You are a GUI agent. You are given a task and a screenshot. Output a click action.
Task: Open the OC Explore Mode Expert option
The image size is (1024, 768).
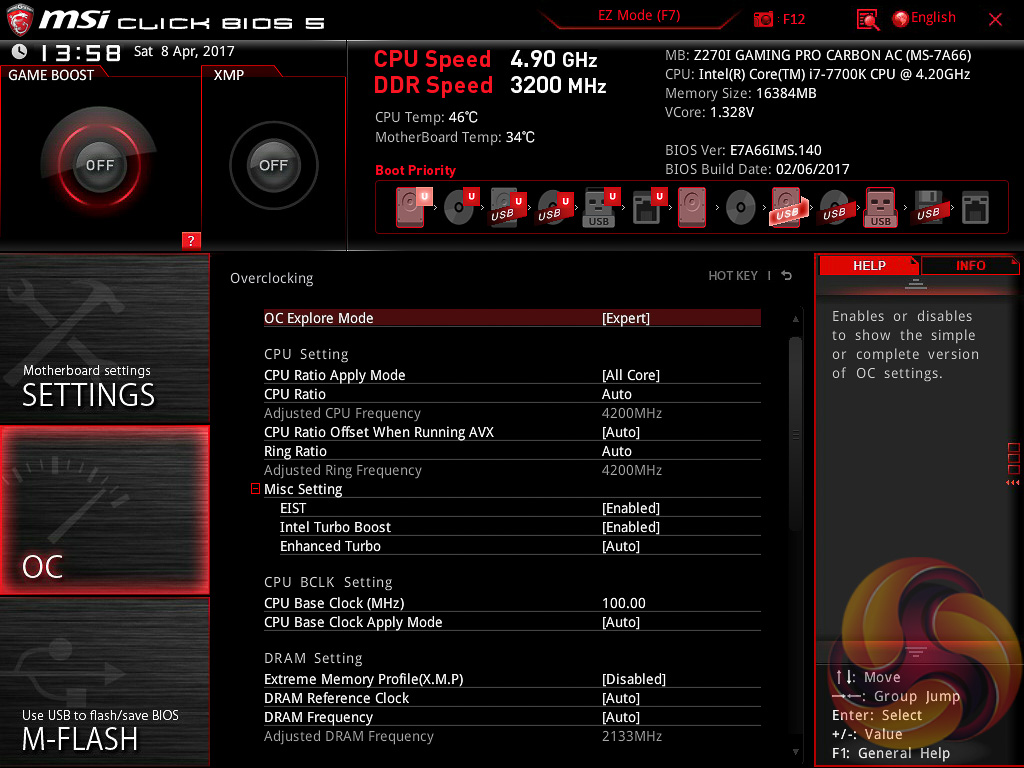pyautogui.click(x=512, y=318)
